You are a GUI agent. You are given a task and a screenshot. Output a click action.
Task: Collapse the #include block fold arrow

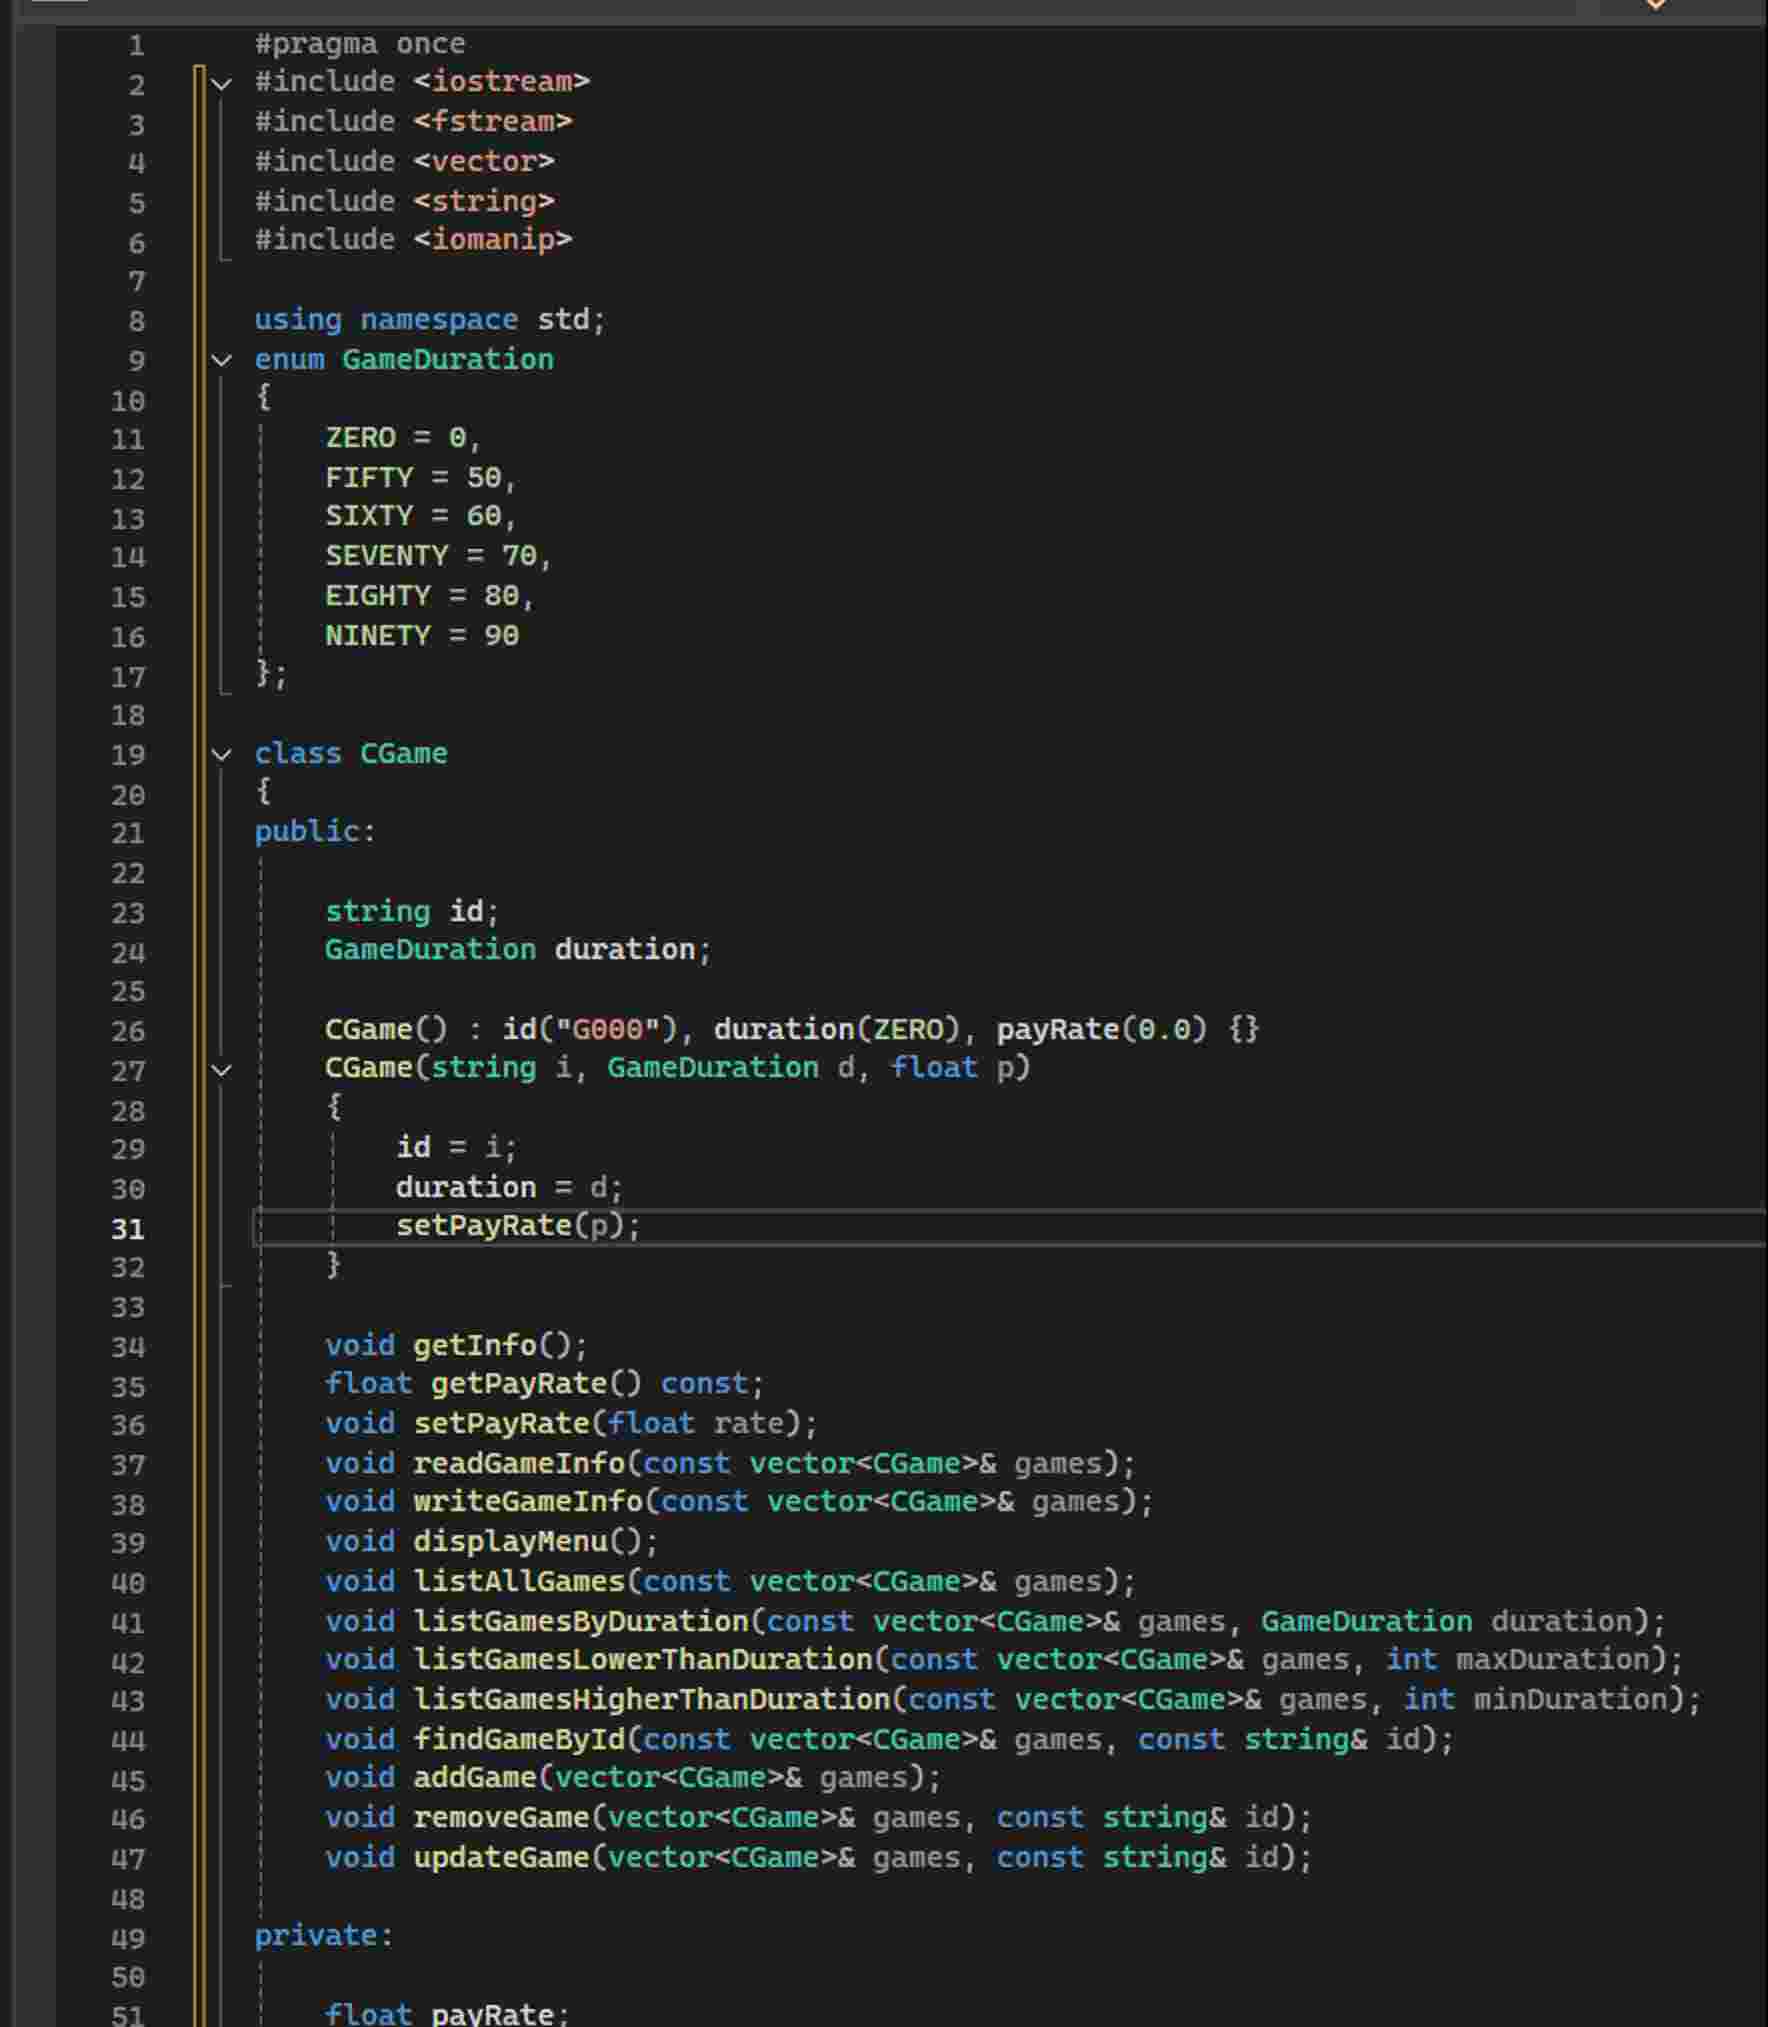tap(219, 82)
